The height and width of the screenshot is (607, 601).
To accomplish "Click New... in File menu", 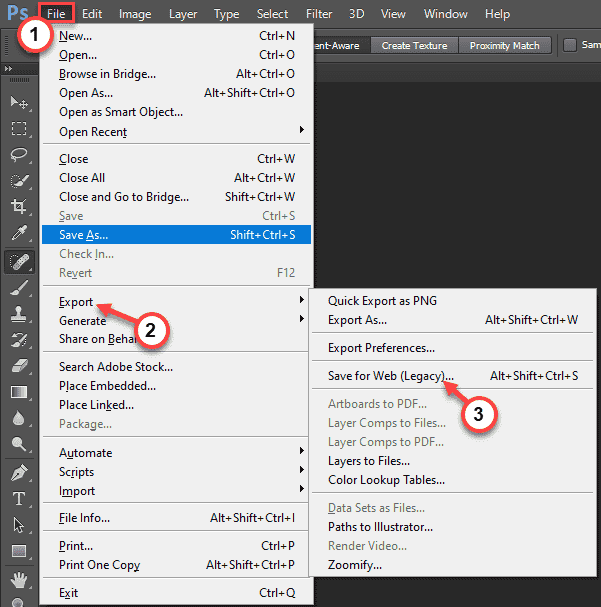I will (x=176, y=36).
